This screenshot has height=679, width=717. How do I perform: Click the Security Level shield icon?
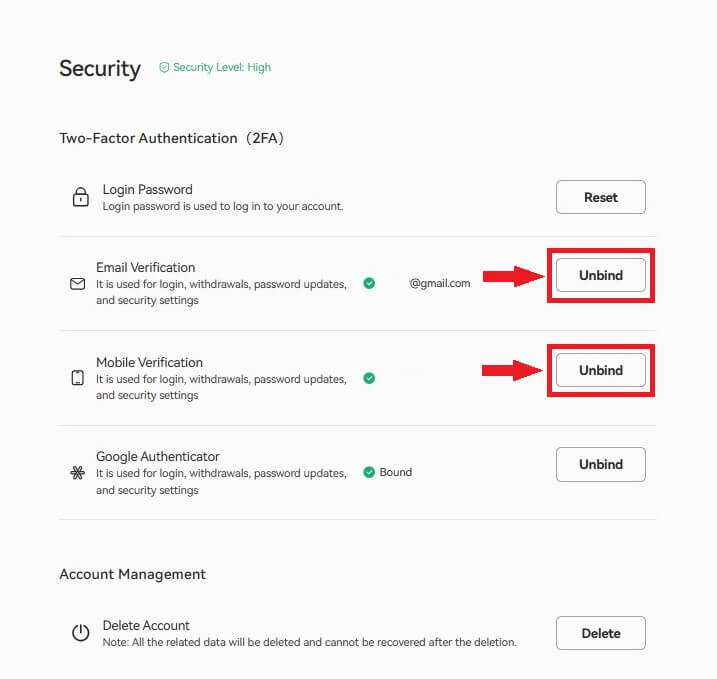point(164,68)
